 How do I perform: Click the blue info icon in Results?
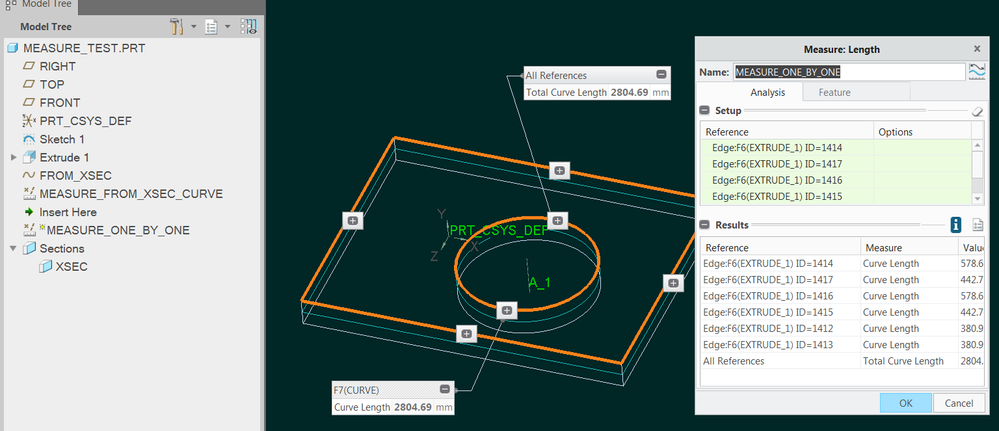coord(956,224)
